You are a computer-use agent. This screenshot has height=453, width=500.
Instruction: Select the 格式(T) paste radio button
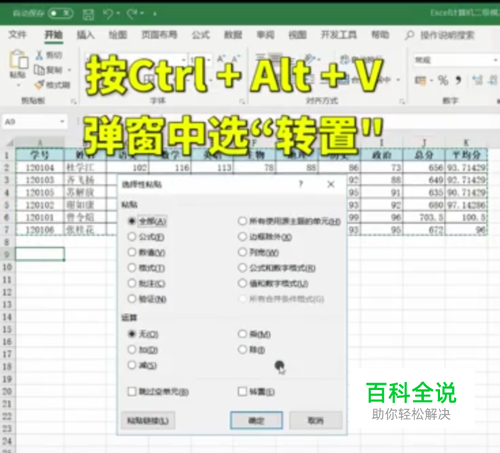pyautogui.click(x=132, y=268)
